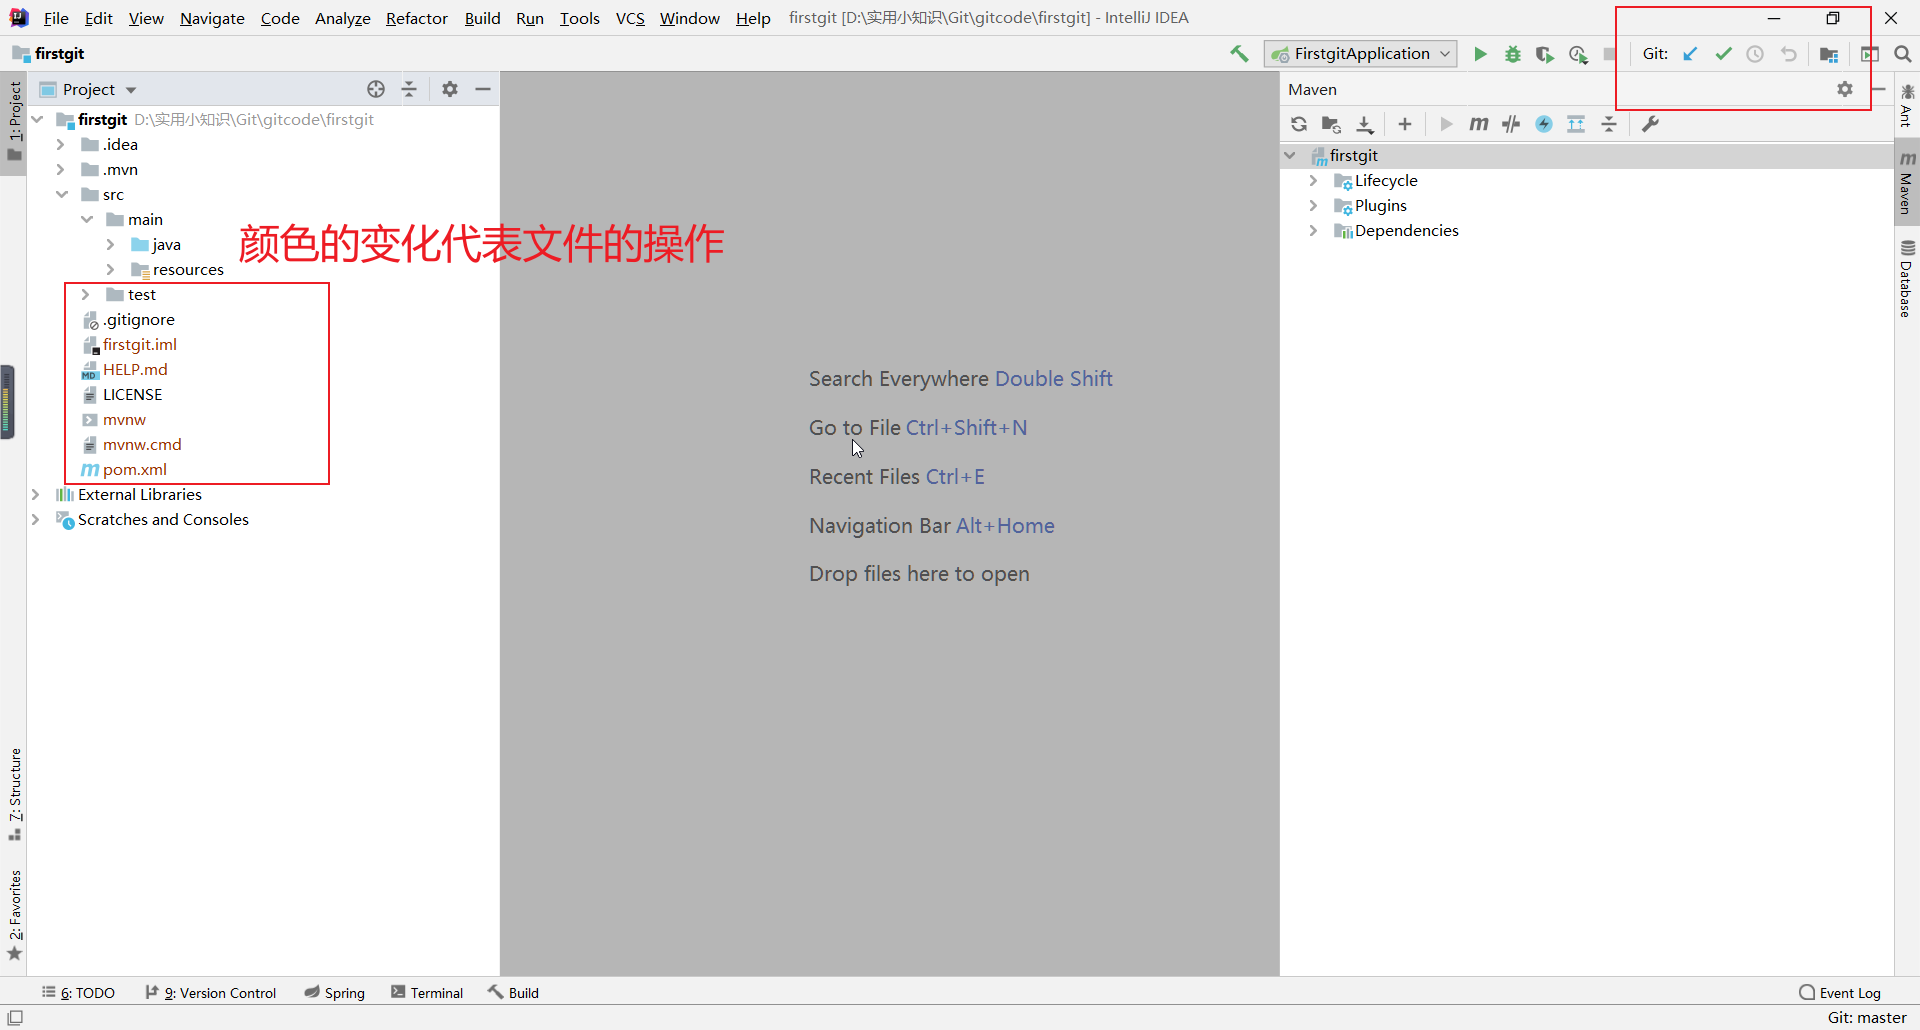
Task: Start debugging with the bug icon
Action: coord(1513,54)
